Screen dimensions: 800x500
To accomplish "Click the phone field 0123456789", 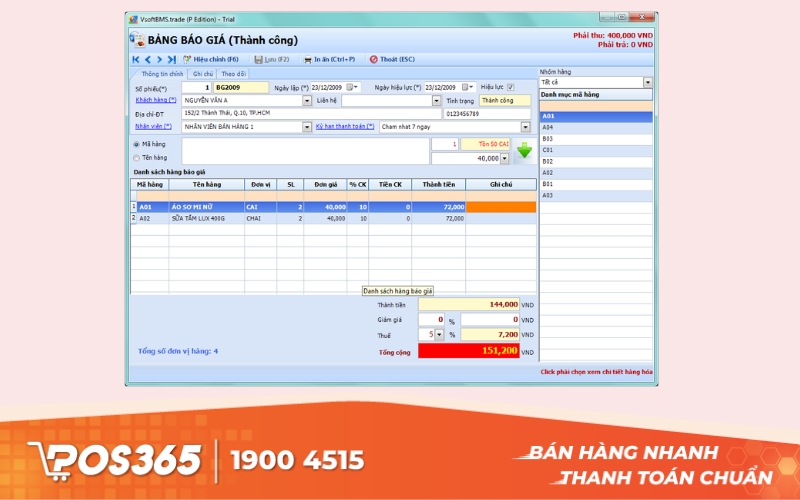I will (487, 114).
